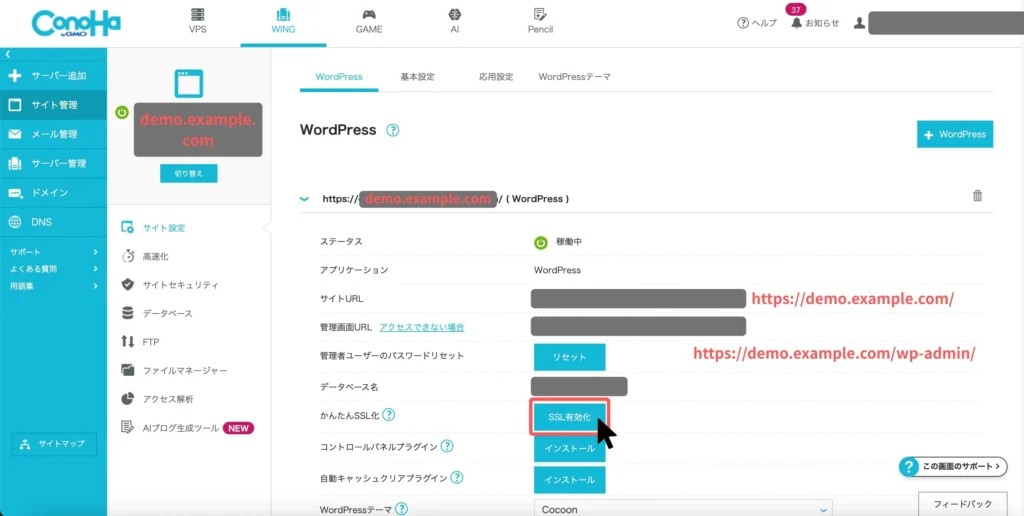Open お知らせ notifications bell
Viewport: 1024px width, 516px height.
point(814,24)
